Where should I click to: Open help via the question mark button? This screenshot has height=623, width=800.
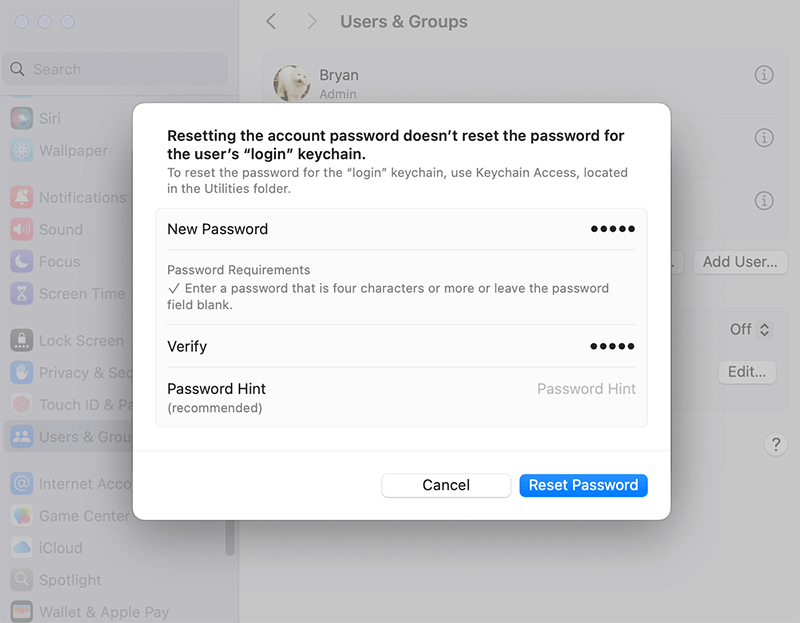[776, 444]
